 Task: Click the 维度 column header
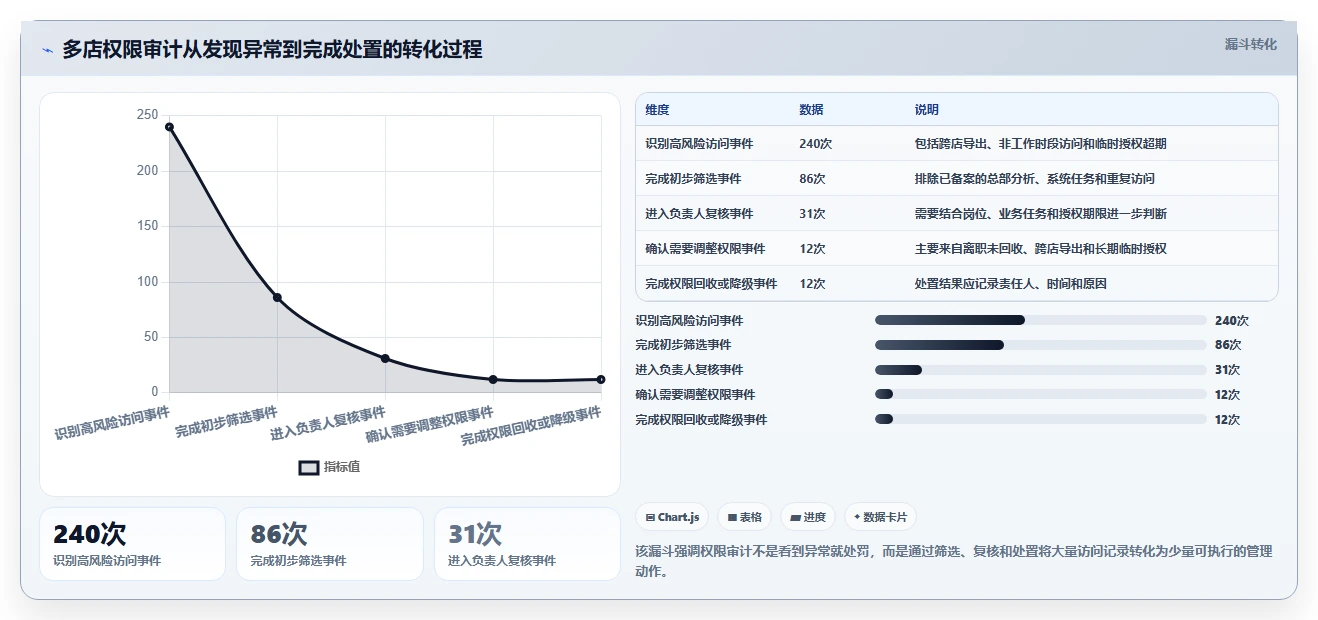point(658,110)
